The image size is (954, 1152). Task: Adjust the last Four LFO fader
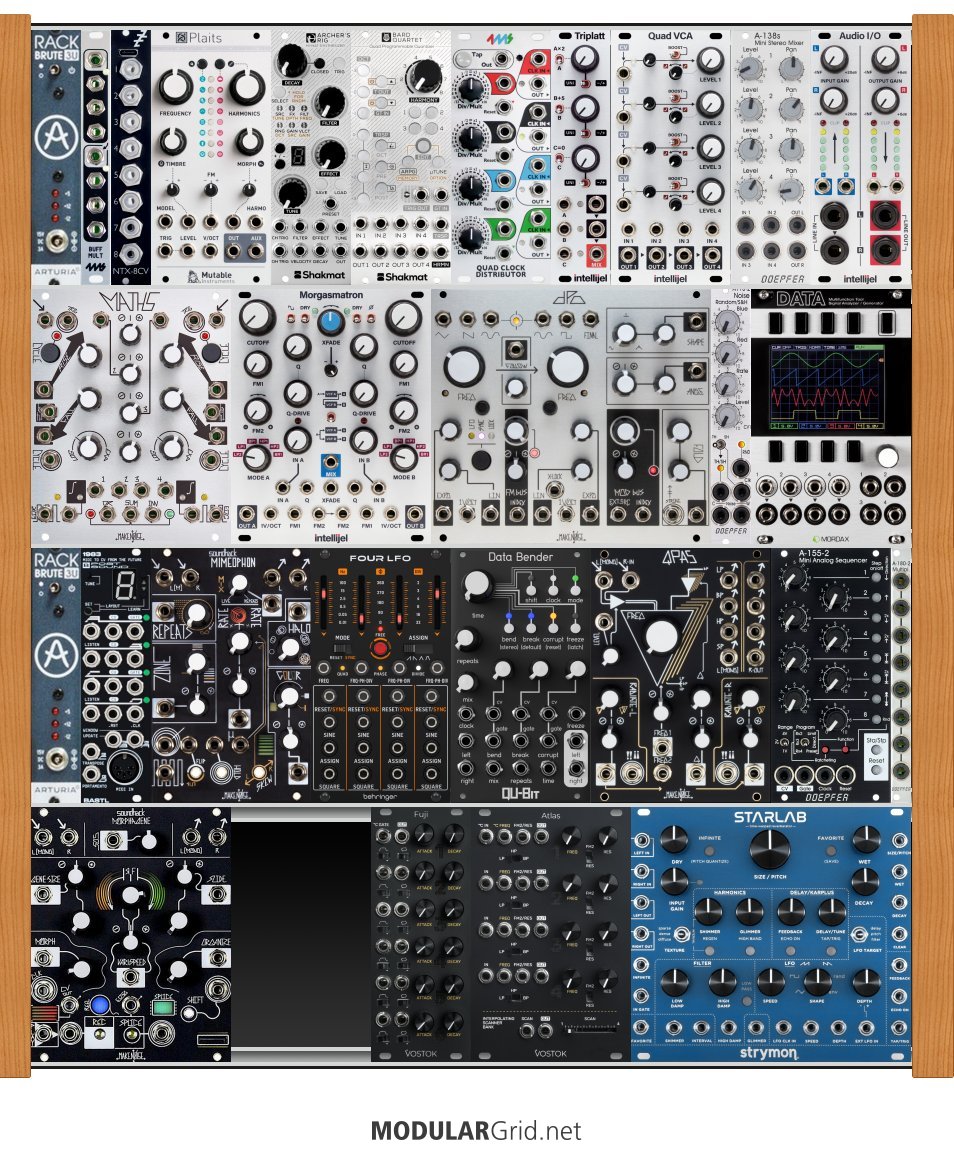pos(437,602)
